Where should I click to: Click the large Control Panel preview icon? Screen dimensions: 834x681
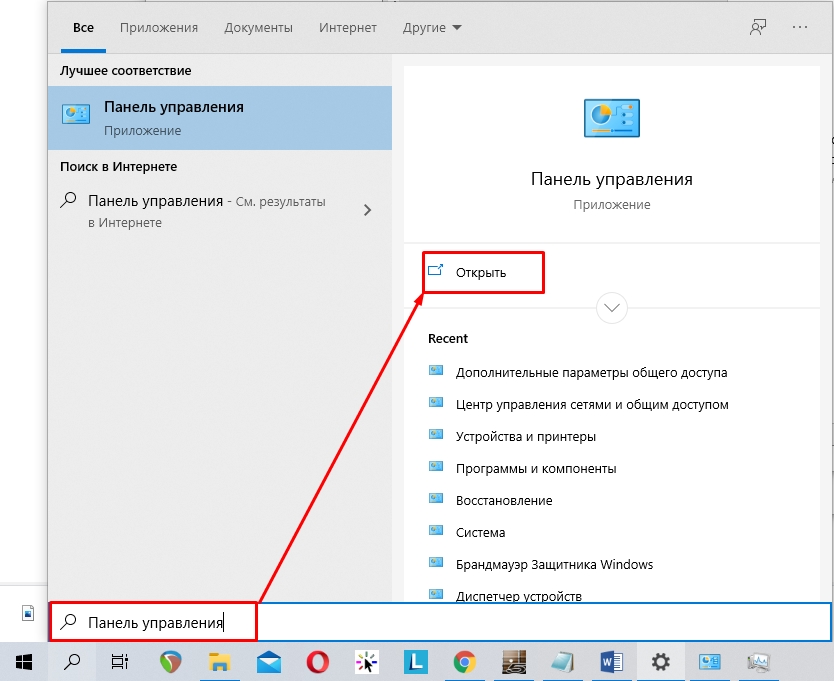[x=612, y=118]
